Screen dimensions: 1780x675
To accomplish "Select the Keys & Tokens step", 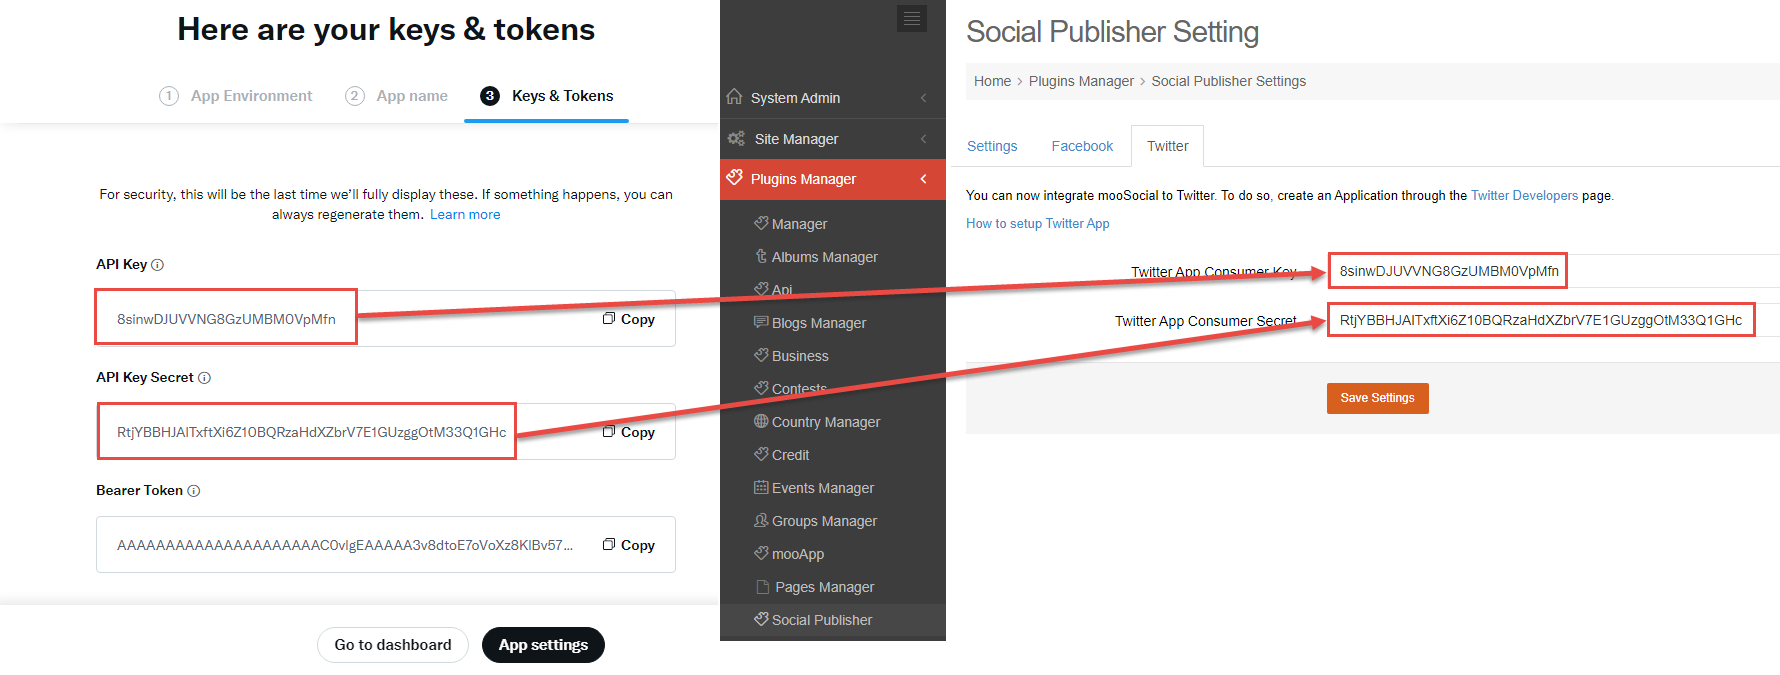I will point(546,96).
